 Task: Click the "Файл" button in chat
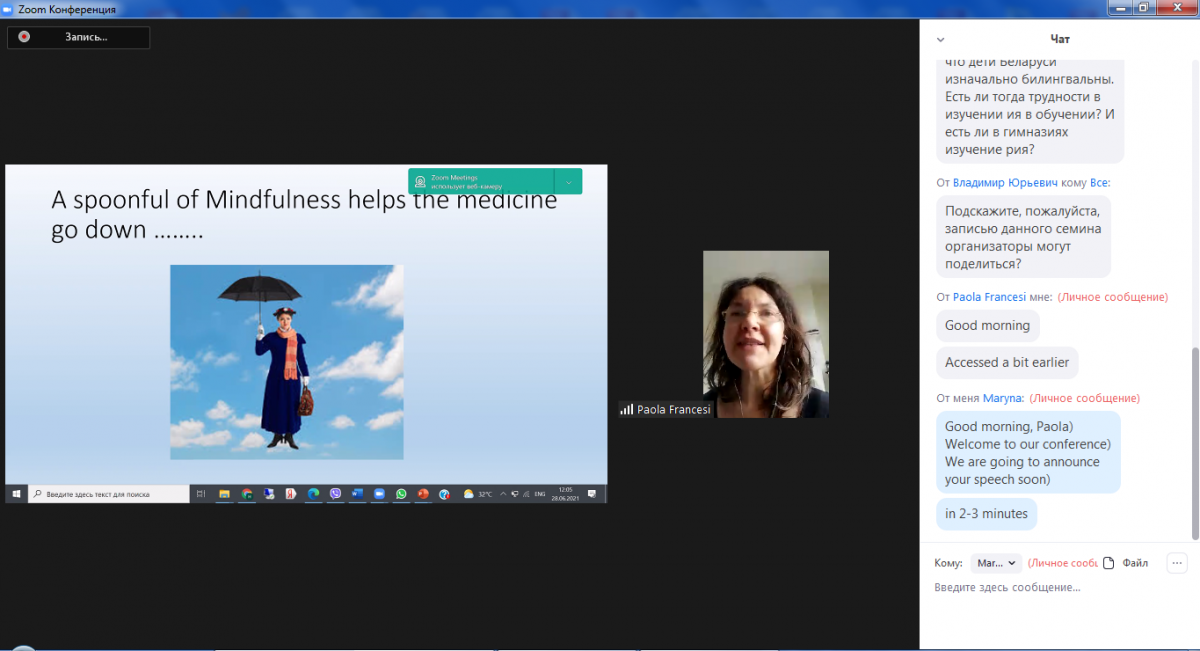pyautogui.click(x=1135, y=563)
